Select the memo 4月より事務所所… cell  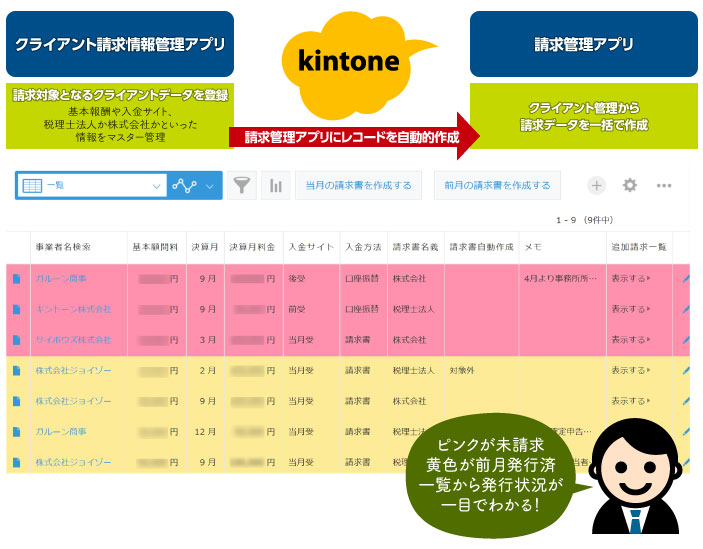click(560, 278)
